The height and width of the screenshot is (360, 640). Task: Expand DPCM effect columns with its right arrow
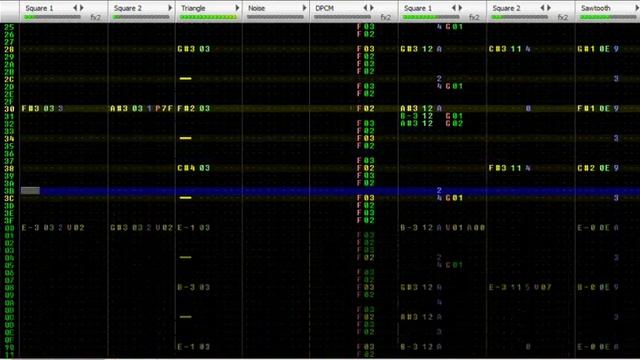[372, 8]
